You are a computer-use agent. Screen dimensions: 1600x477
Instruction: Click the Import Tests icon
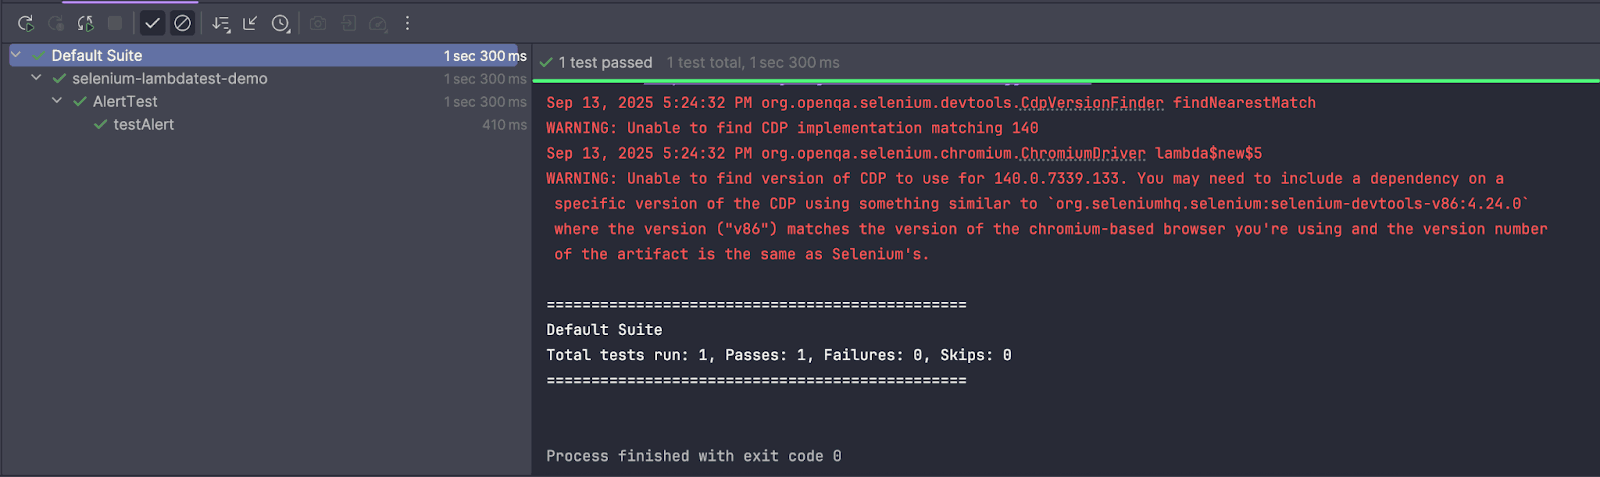point(348,23)
